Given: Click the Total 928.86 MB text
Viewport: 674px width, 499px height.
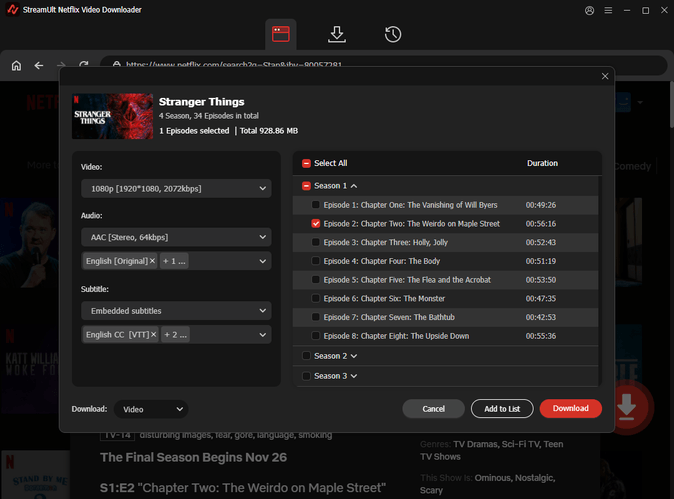Looking at the screenshot, I should point(269,131).
